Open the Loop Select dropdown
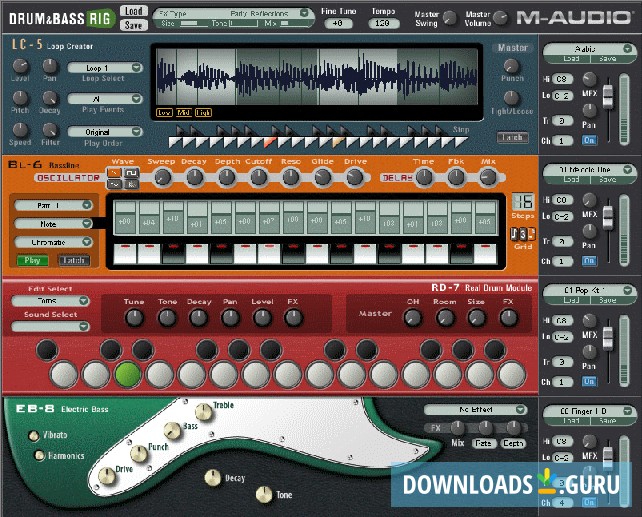Screen dimensions: 642x517 click(105, 68)
